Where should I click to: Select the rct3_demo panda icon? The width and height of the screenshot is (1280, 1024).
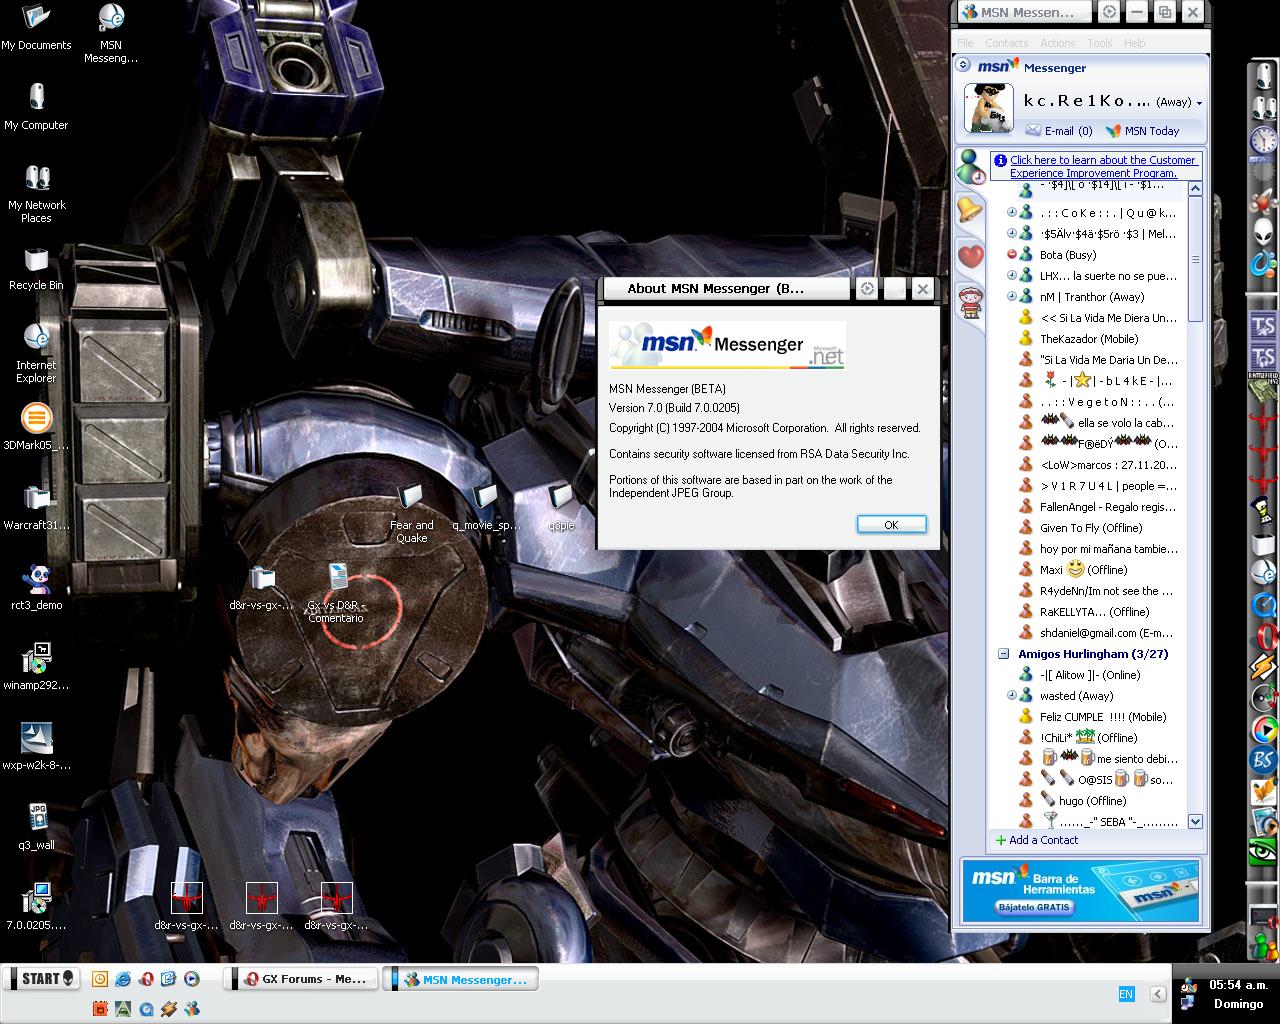[x=36, y=587]
